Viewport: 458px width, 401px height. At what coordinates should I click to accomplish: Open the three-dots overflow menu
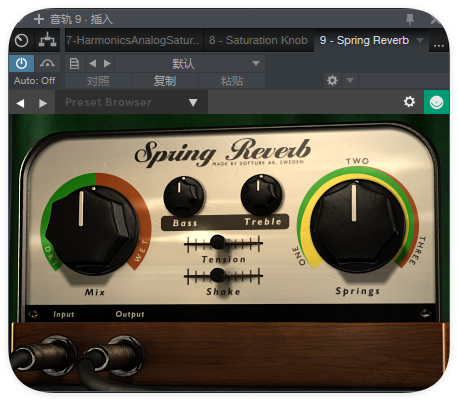click(439, 45)
